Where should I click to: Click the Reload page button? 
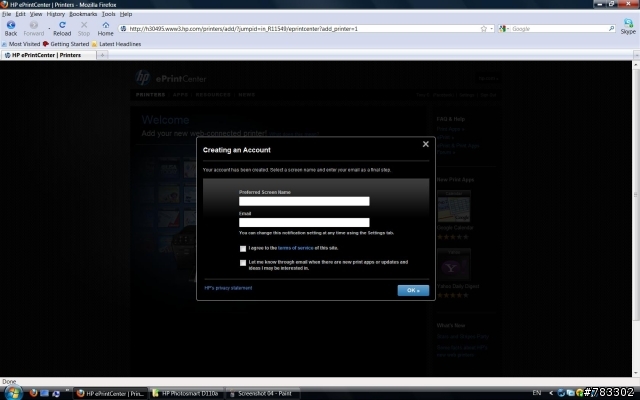62,29
